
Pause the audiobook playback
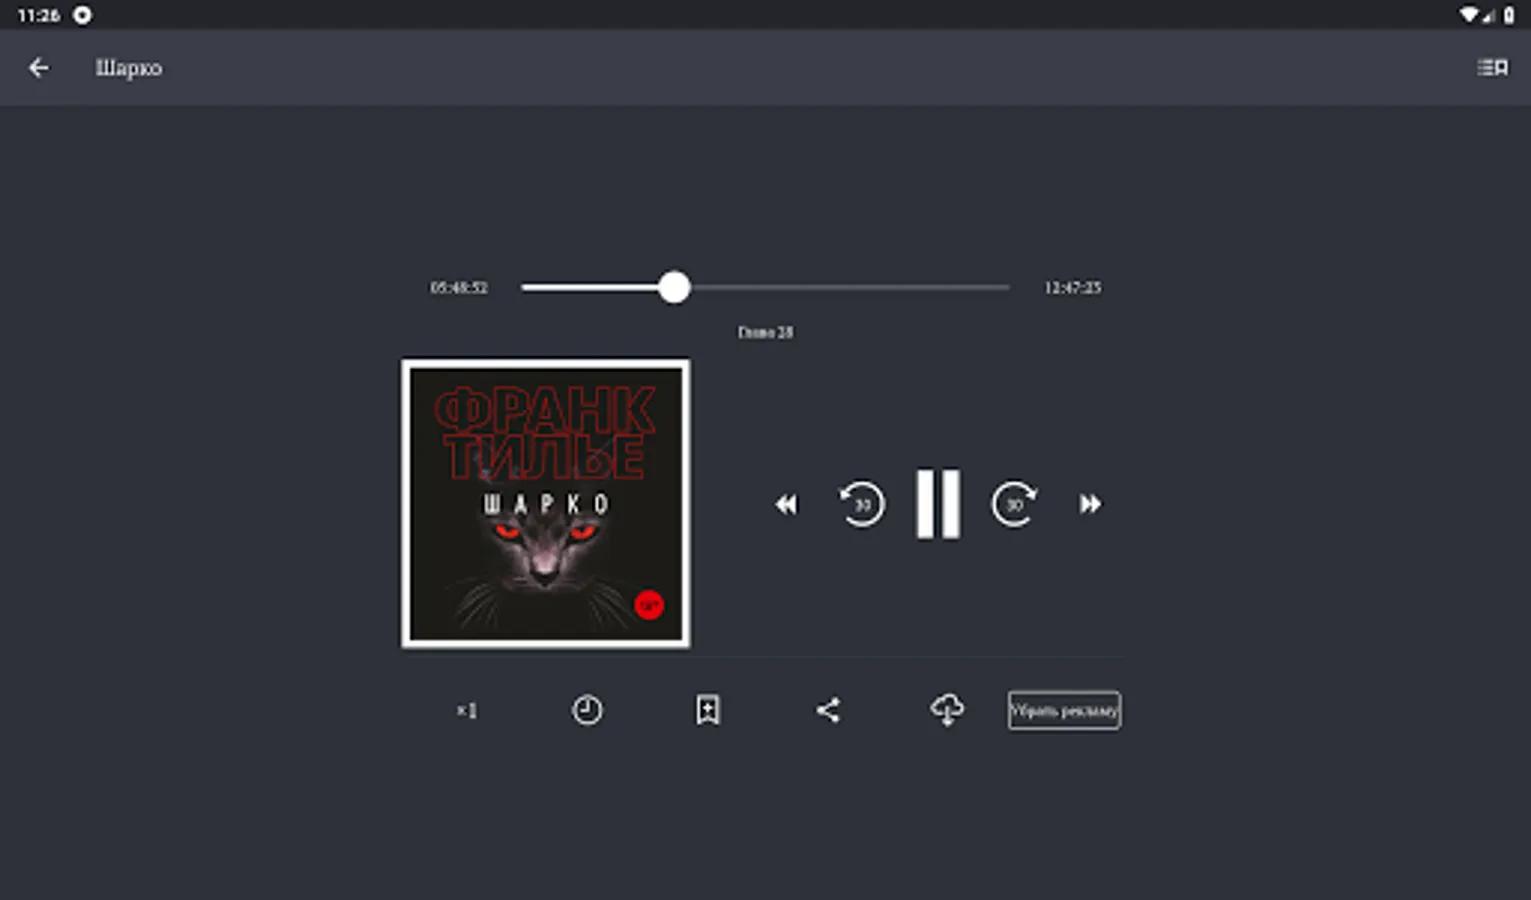coord(938,504)
